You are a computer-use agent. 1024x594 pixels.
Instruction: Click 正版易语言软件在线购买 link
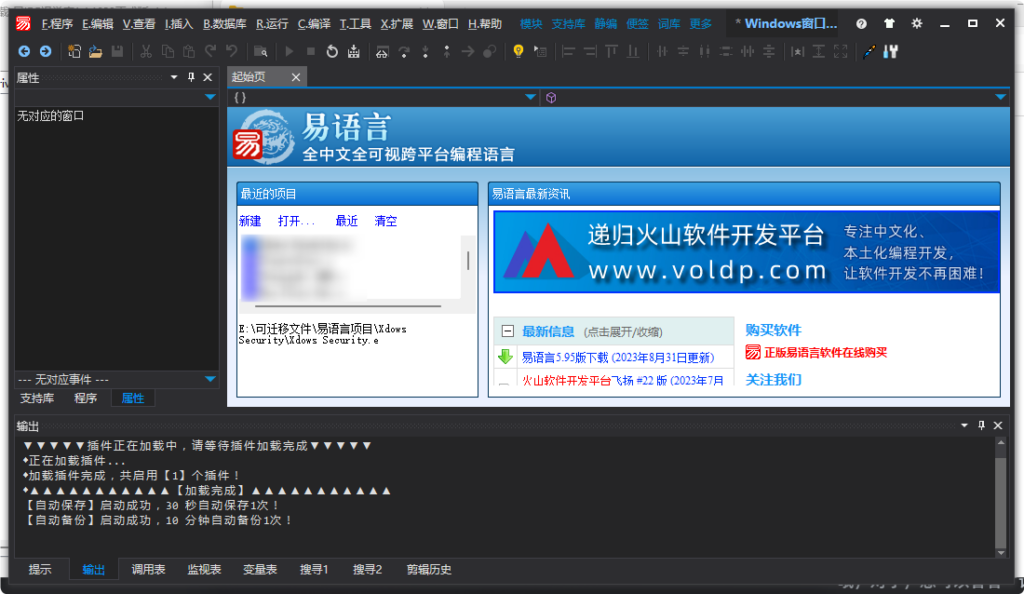click(x=825, y=352)
